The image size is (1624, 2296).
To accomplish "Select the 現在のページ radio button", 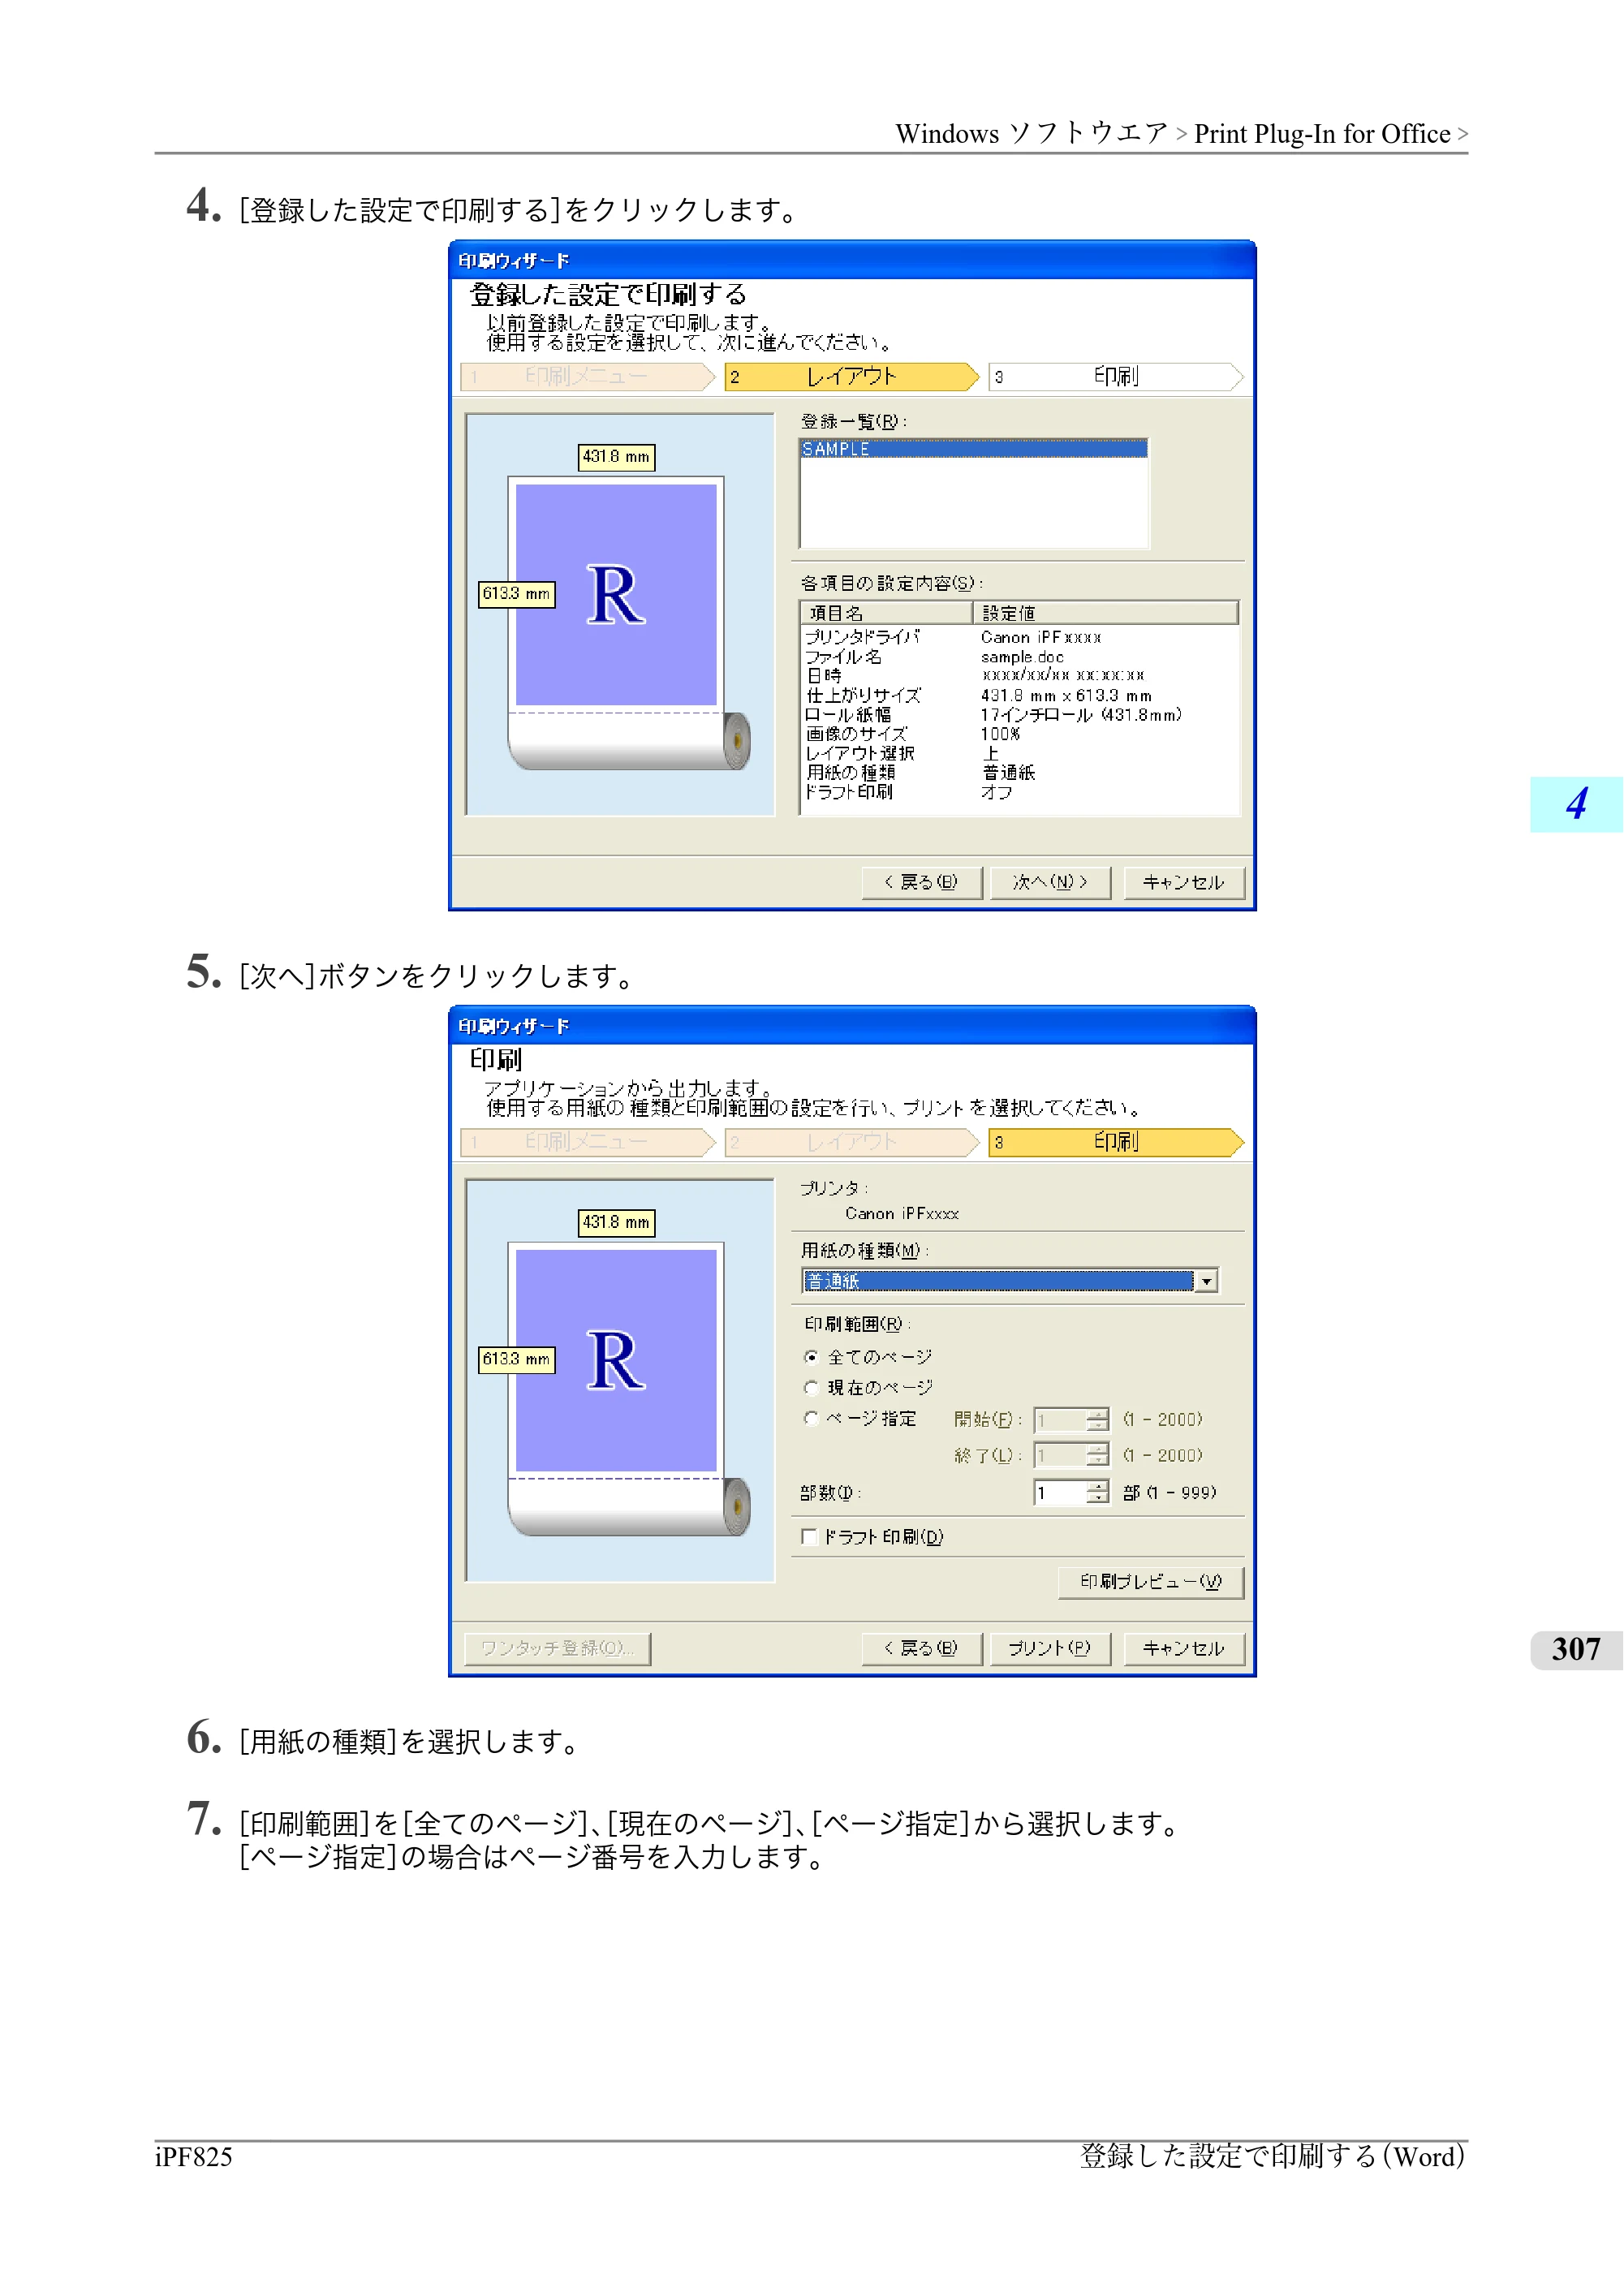I will (811, 1388).
